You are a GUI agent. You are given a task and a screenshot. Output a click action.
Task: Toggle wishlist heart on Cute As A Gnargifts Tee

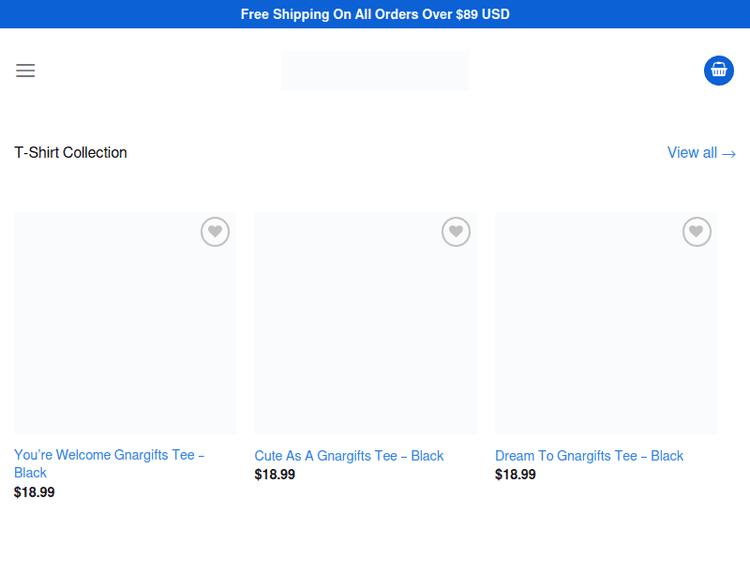[456, 232]
